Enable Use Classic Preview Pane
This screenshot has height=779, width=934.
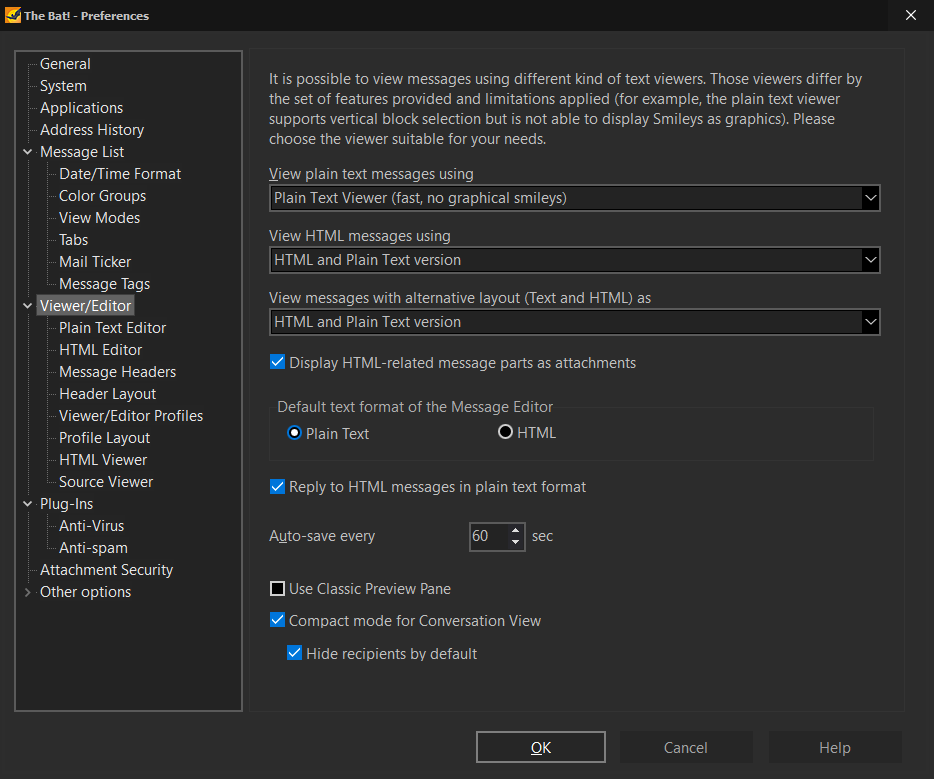[x=278, y=589]
